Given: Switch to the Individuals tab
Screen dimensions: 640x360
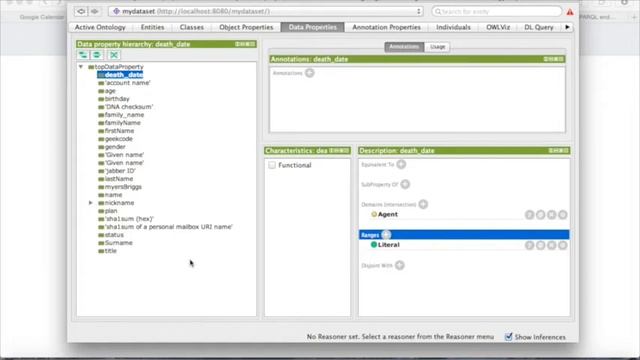Looking at the screenshot, I should (453, 27).
